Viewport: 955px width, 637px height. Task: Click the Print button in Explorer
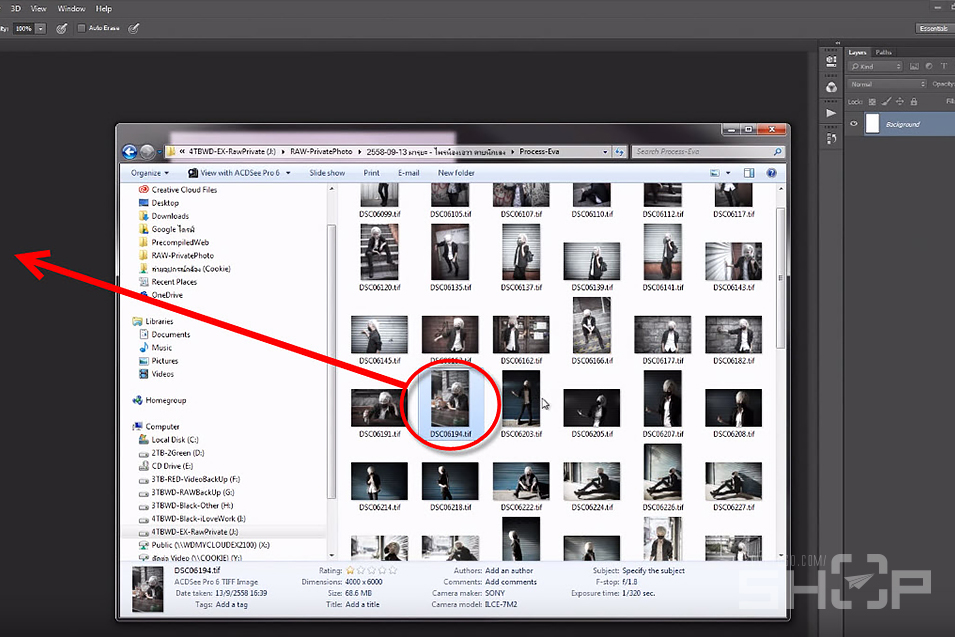pyautogui.click(x=371, y=173)
